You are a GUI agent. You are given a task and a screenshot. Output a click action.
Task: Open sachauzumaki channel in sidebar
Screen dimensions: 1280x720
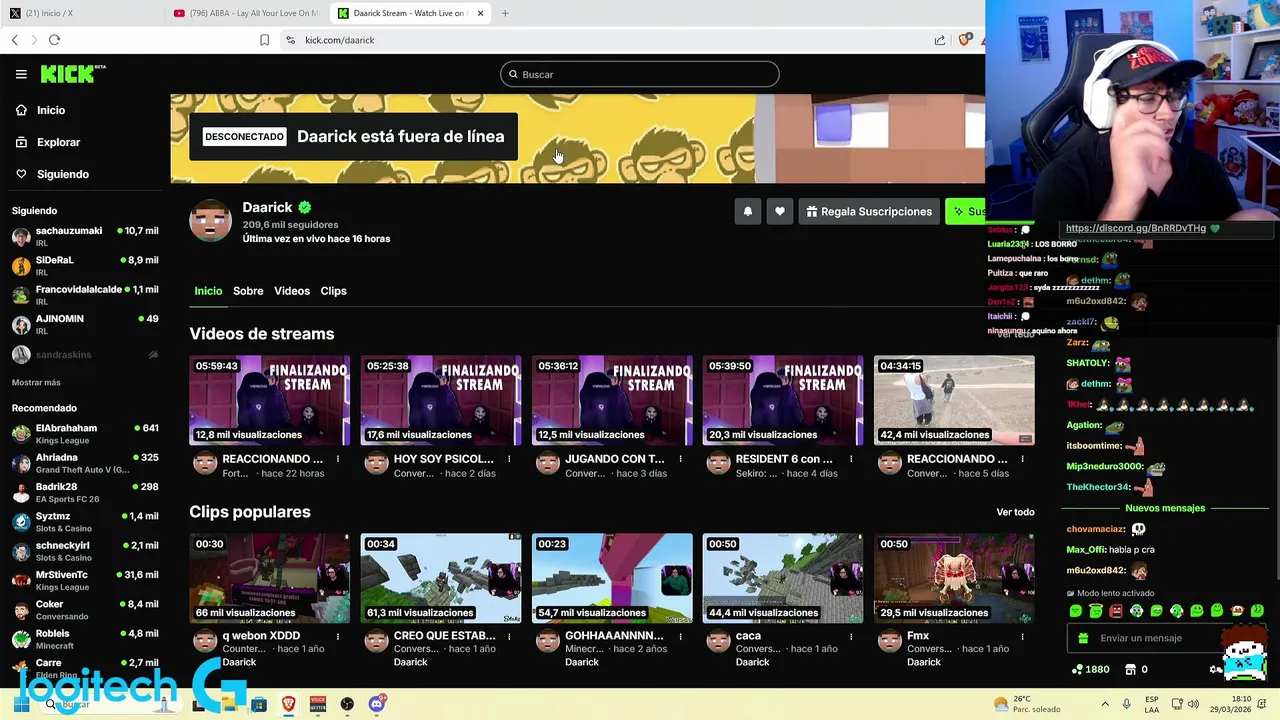click(x=85, y=236)
